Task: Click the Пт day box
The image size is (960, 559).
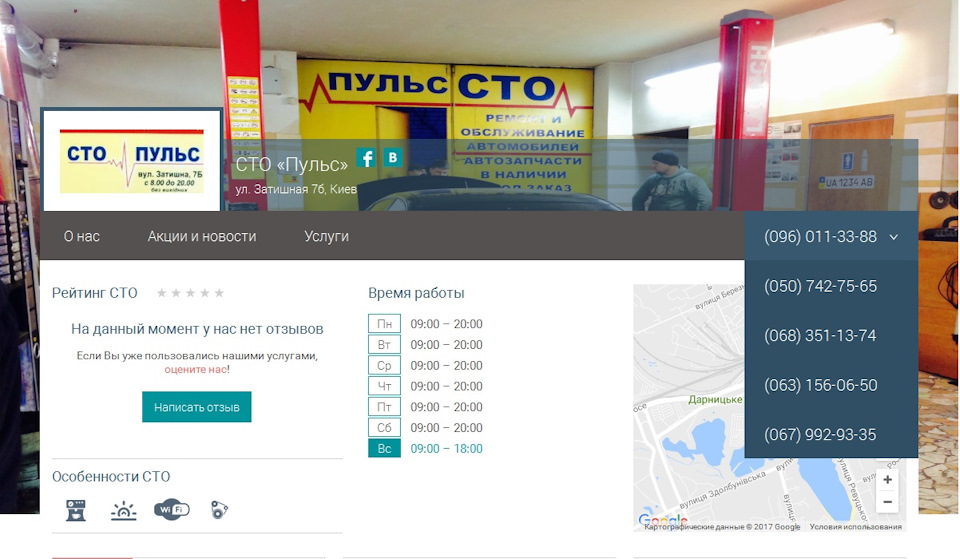Action: pos(384,407)
